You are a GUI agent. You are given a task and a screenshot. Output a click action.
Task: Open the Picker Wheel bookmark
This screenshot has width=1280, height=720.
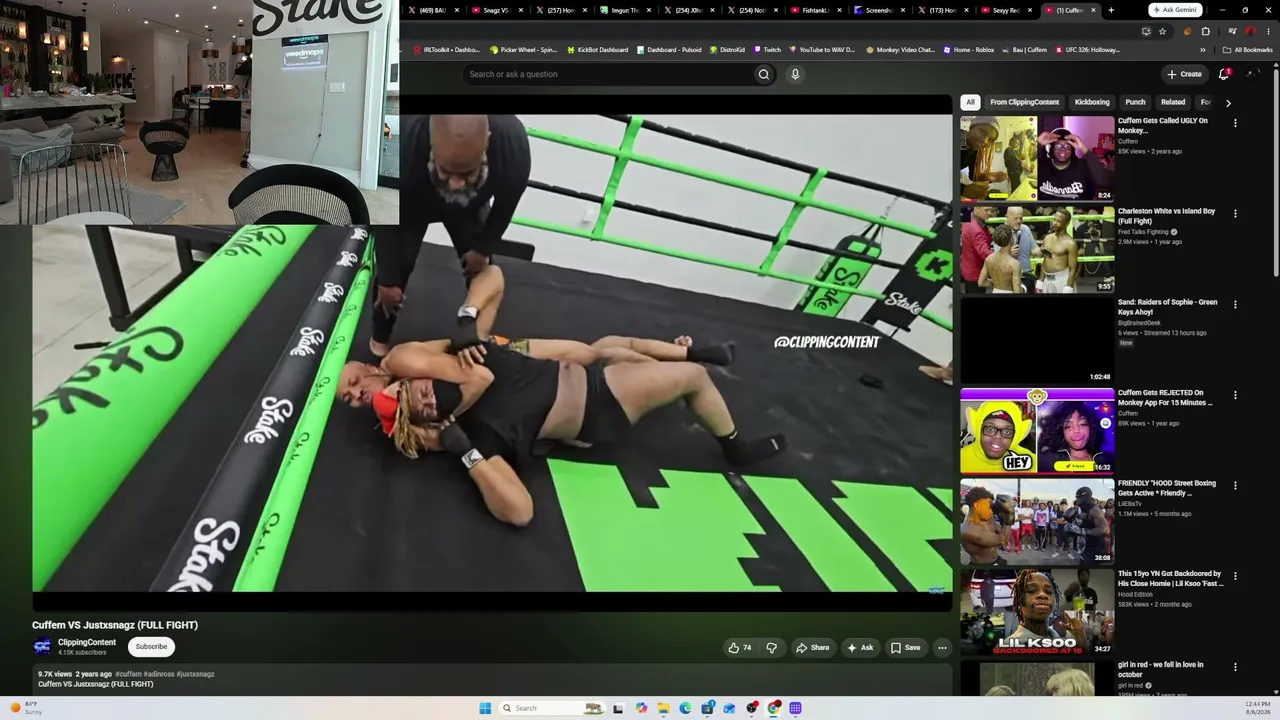pos(523,49)
